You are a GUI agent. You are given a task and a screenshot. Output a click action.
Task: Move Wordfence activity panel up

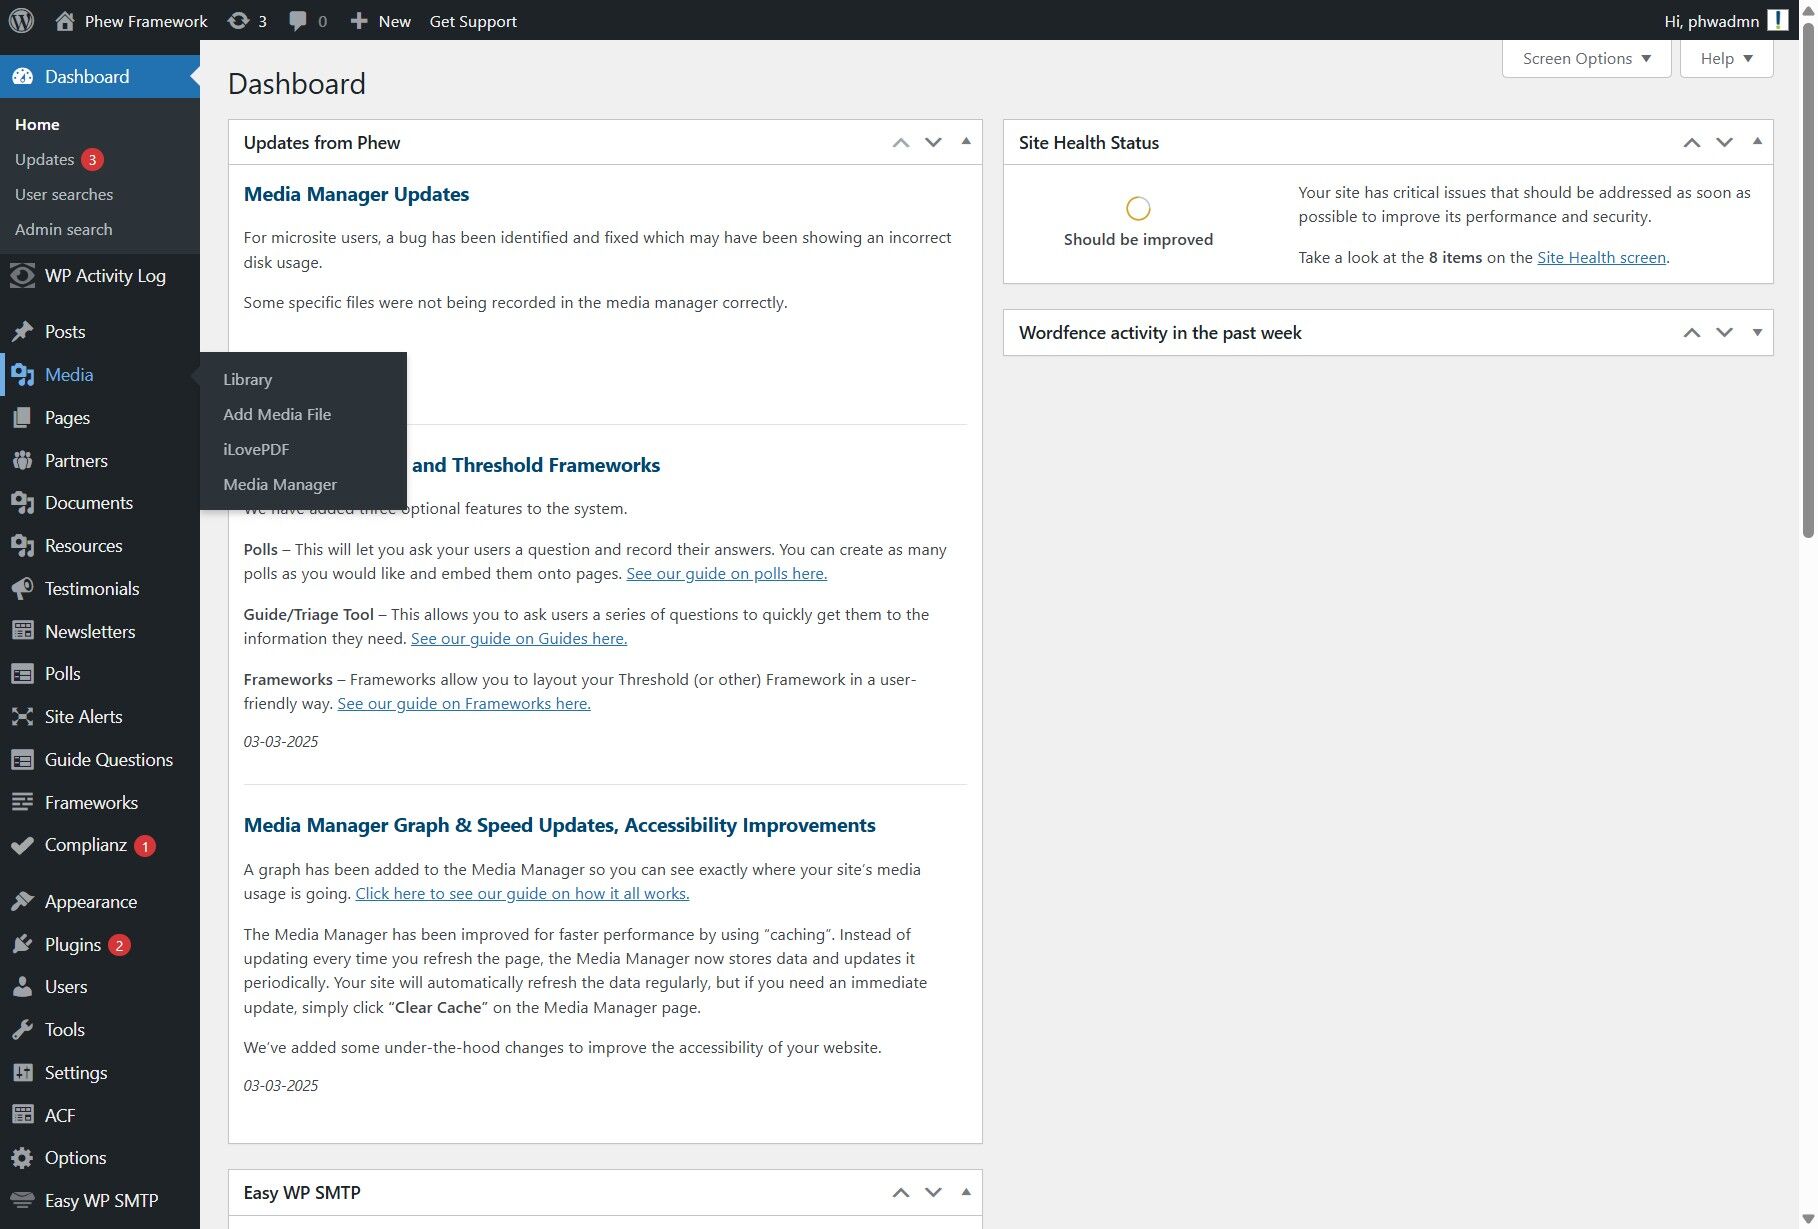coord(1692,332)
